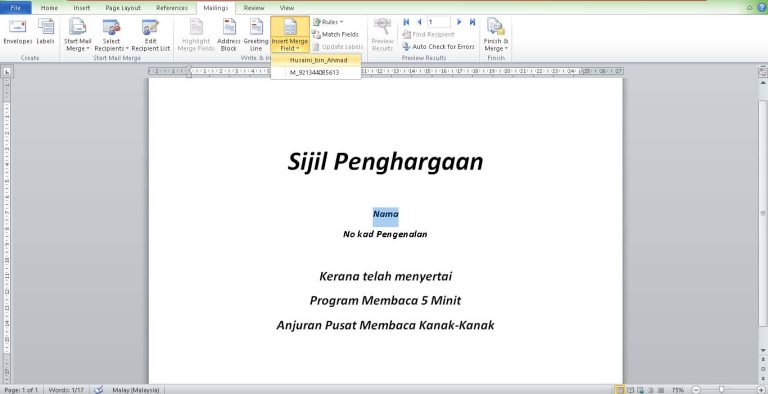The width and height of the screenshot is (768, 394).
Task: Click Find Recipient
Action: point(429,34)
